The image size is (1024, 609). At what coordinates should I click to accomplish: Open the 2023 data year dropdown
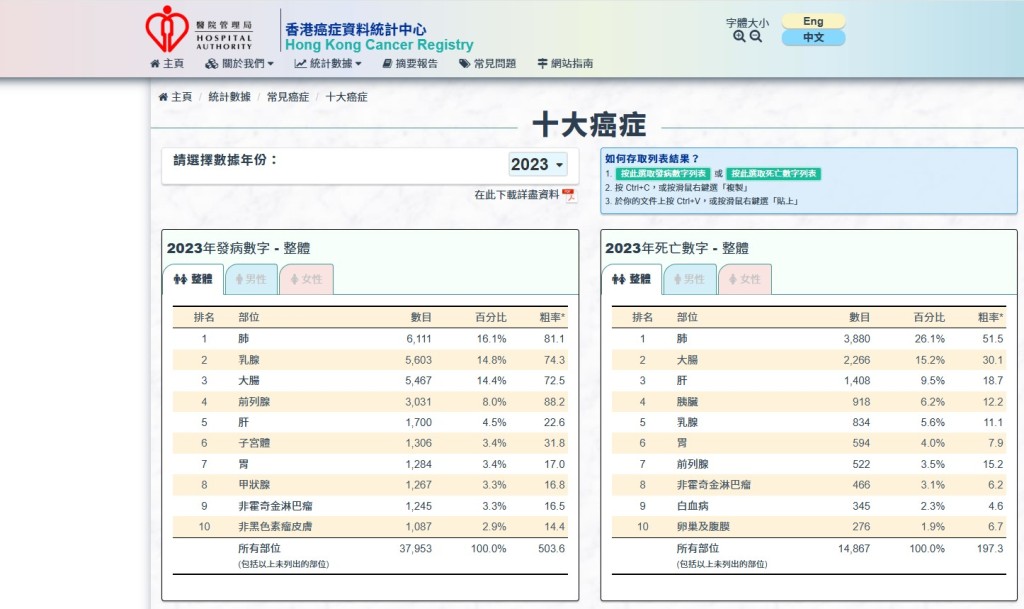tap(537, 165)
